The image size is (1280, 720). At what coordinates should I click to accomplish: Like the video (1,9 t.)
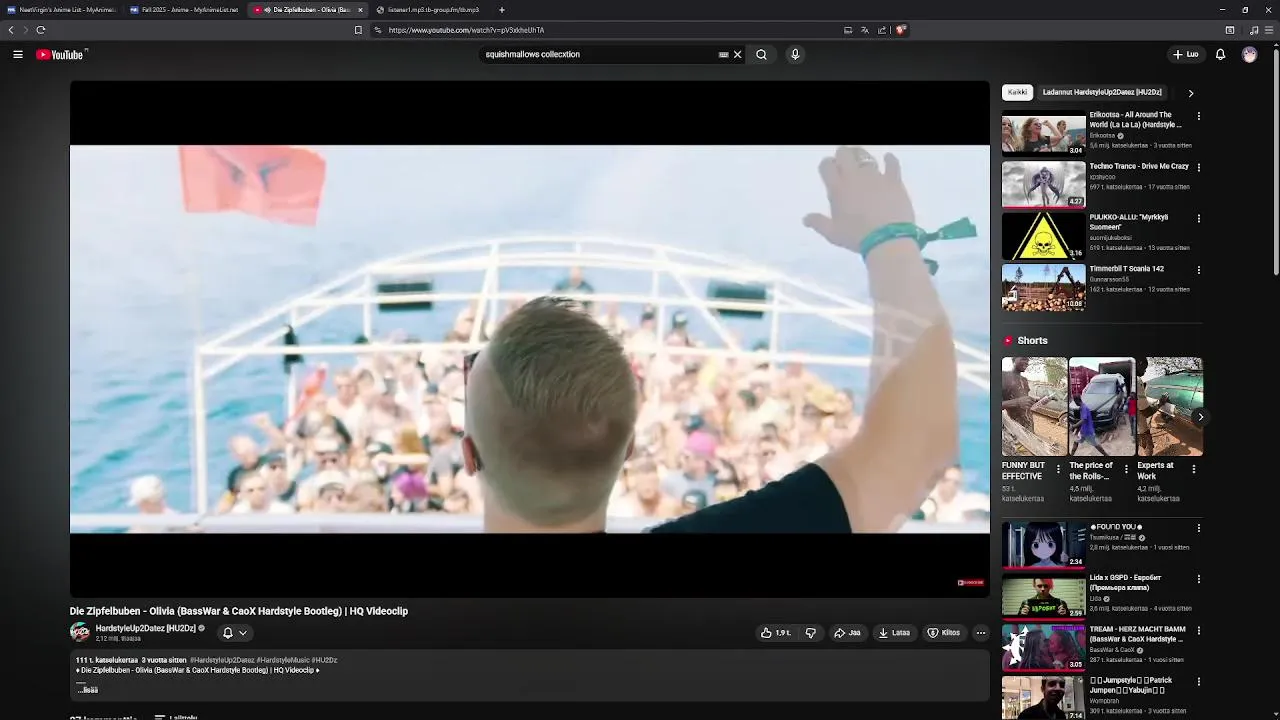[x=775, y=633]
